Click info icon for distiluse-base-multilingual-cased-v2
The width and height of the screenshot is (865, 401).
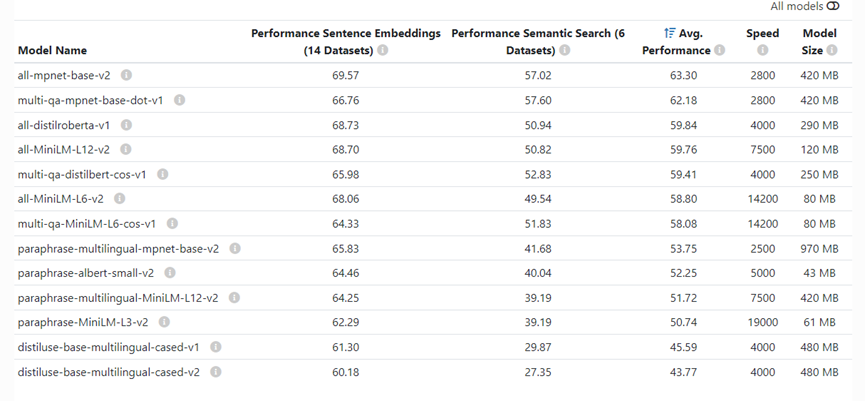point(216,372)
